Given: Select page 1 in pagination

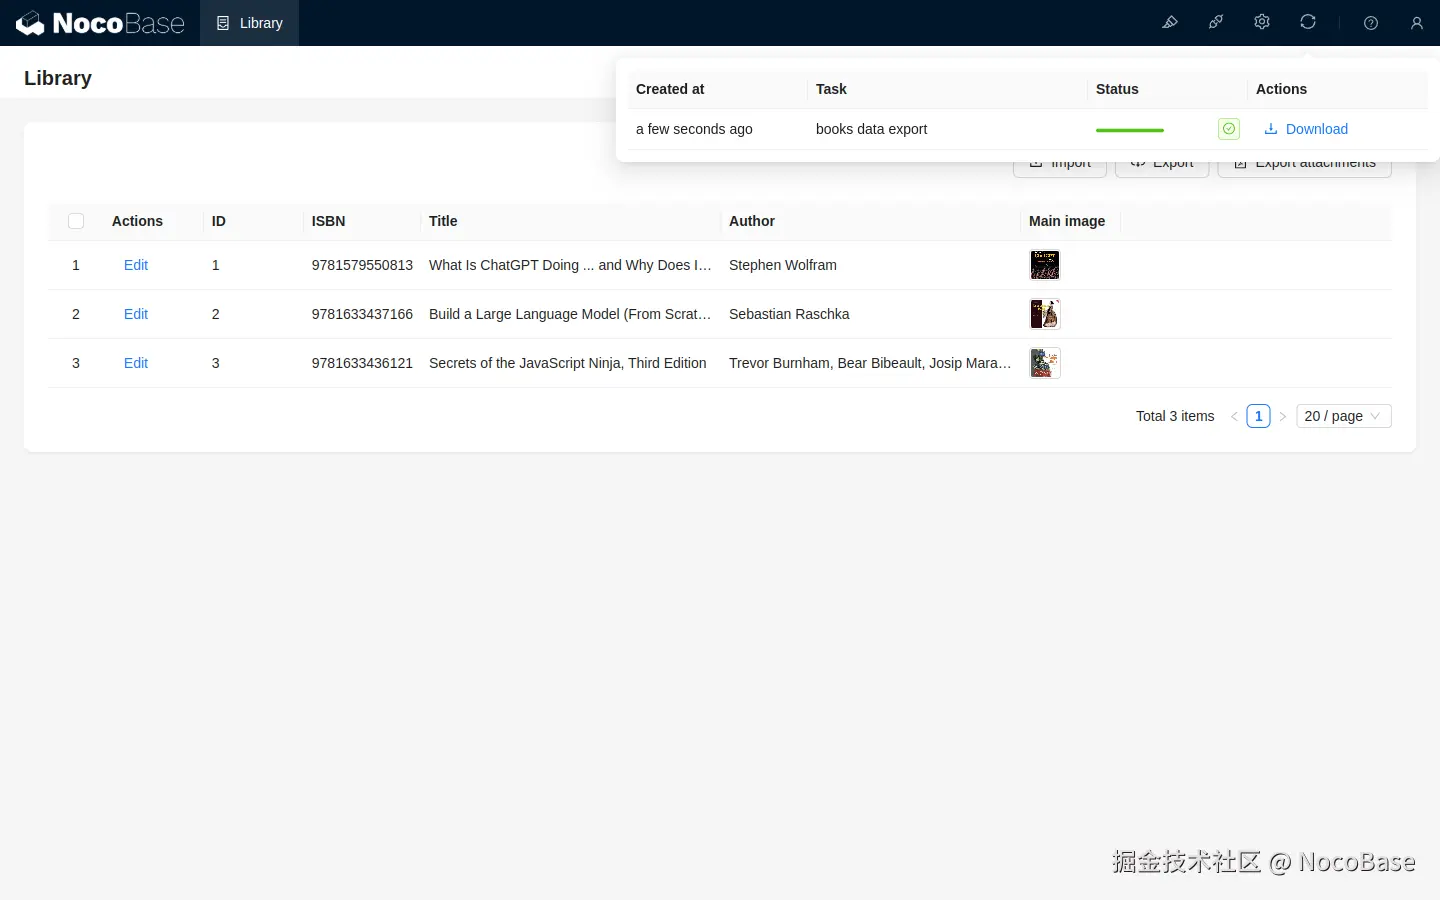Looking at the screenshot, I should point(1259,416).
